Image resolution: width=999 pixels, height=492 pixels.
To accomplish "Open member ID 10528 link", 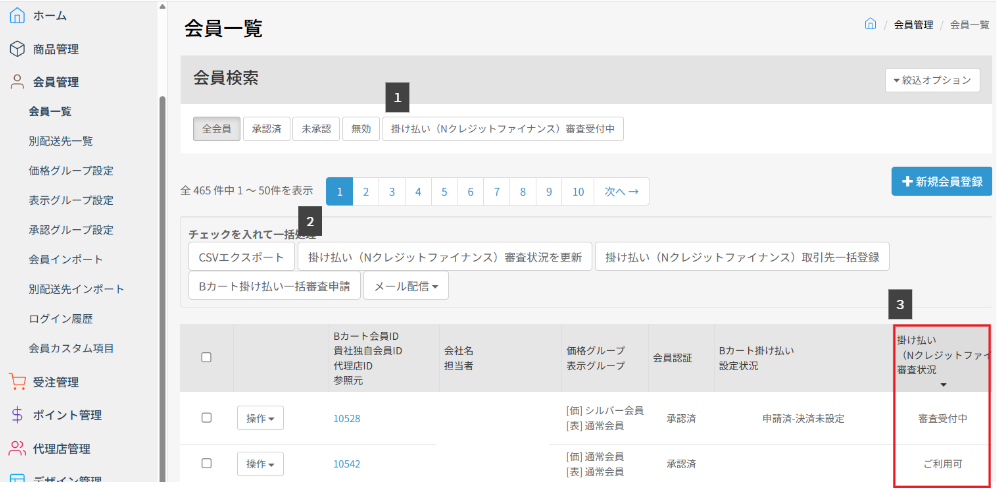I will [347, 419].
